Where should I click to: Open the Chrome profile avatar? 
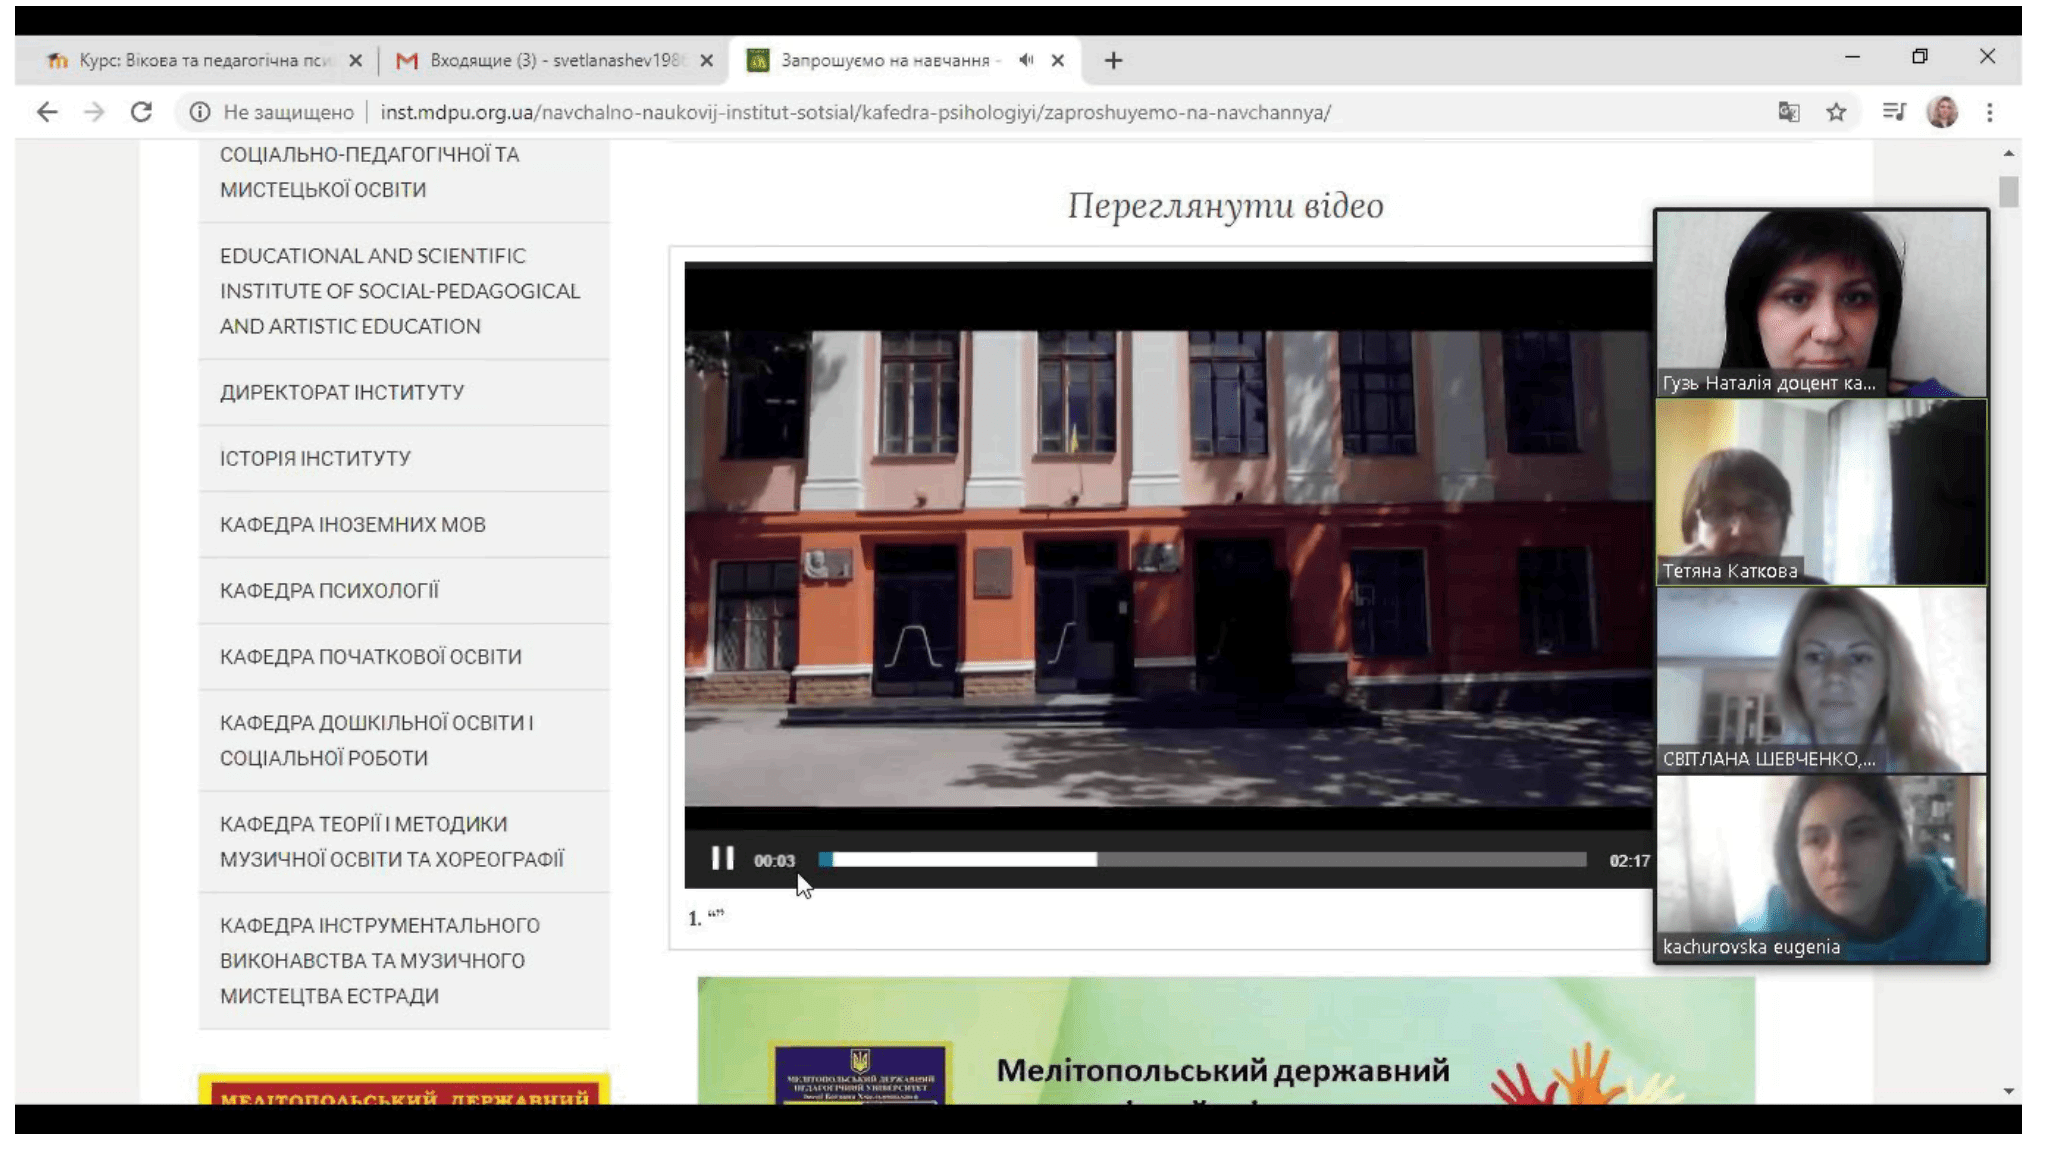pyautogui.click(x=1942, y=112)
